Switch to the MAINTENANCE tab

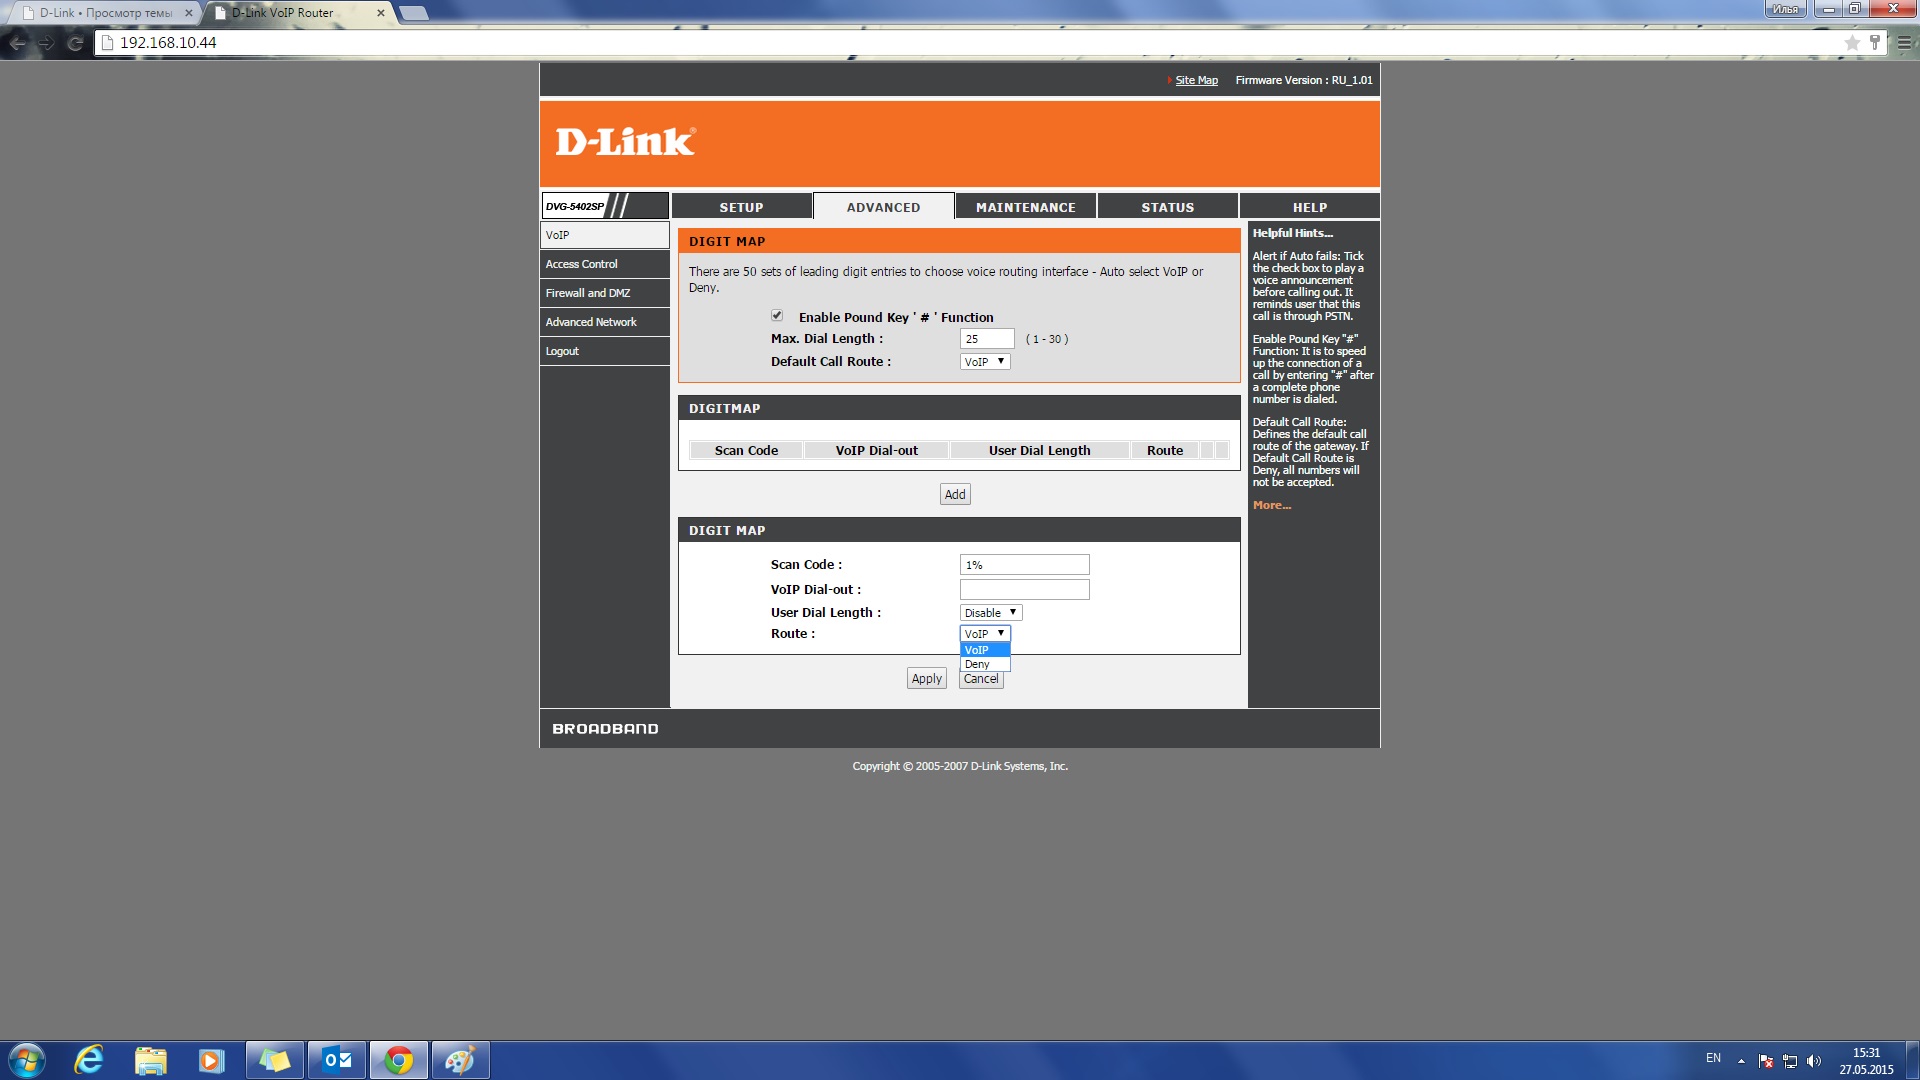(1025, 207)
